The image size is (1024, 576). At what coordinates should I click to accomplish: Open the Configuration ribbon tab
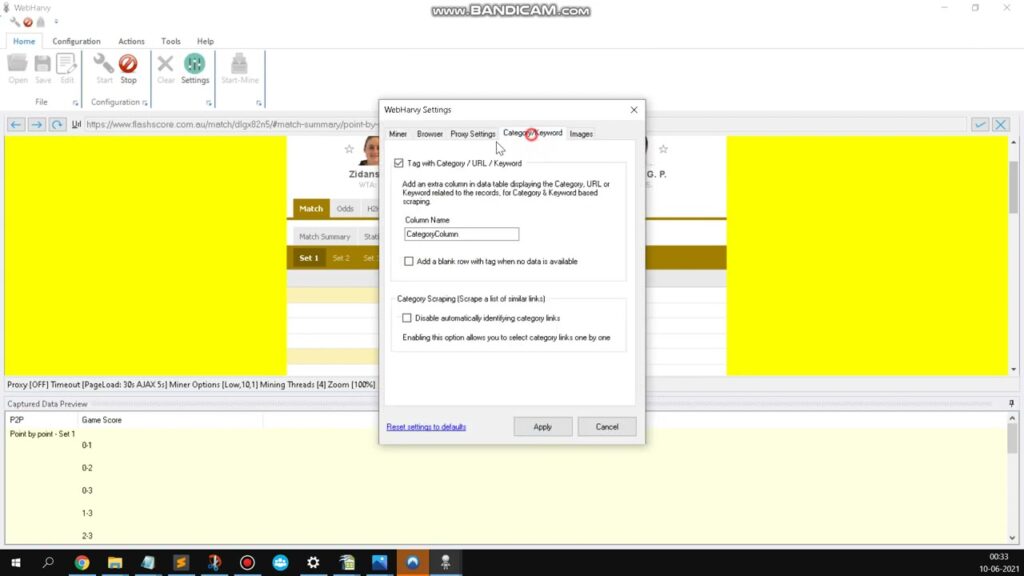tap(76, 41)
